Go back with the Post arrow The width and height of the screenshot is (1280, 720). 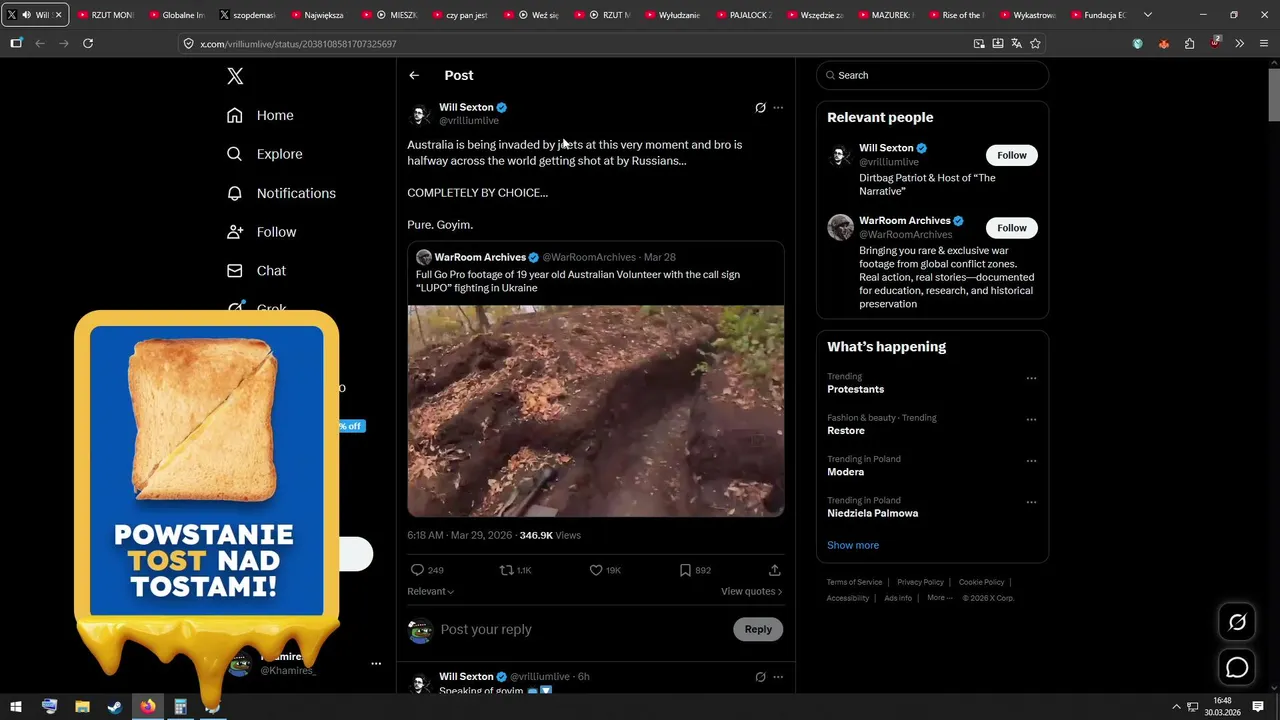[x=414, y=75]
